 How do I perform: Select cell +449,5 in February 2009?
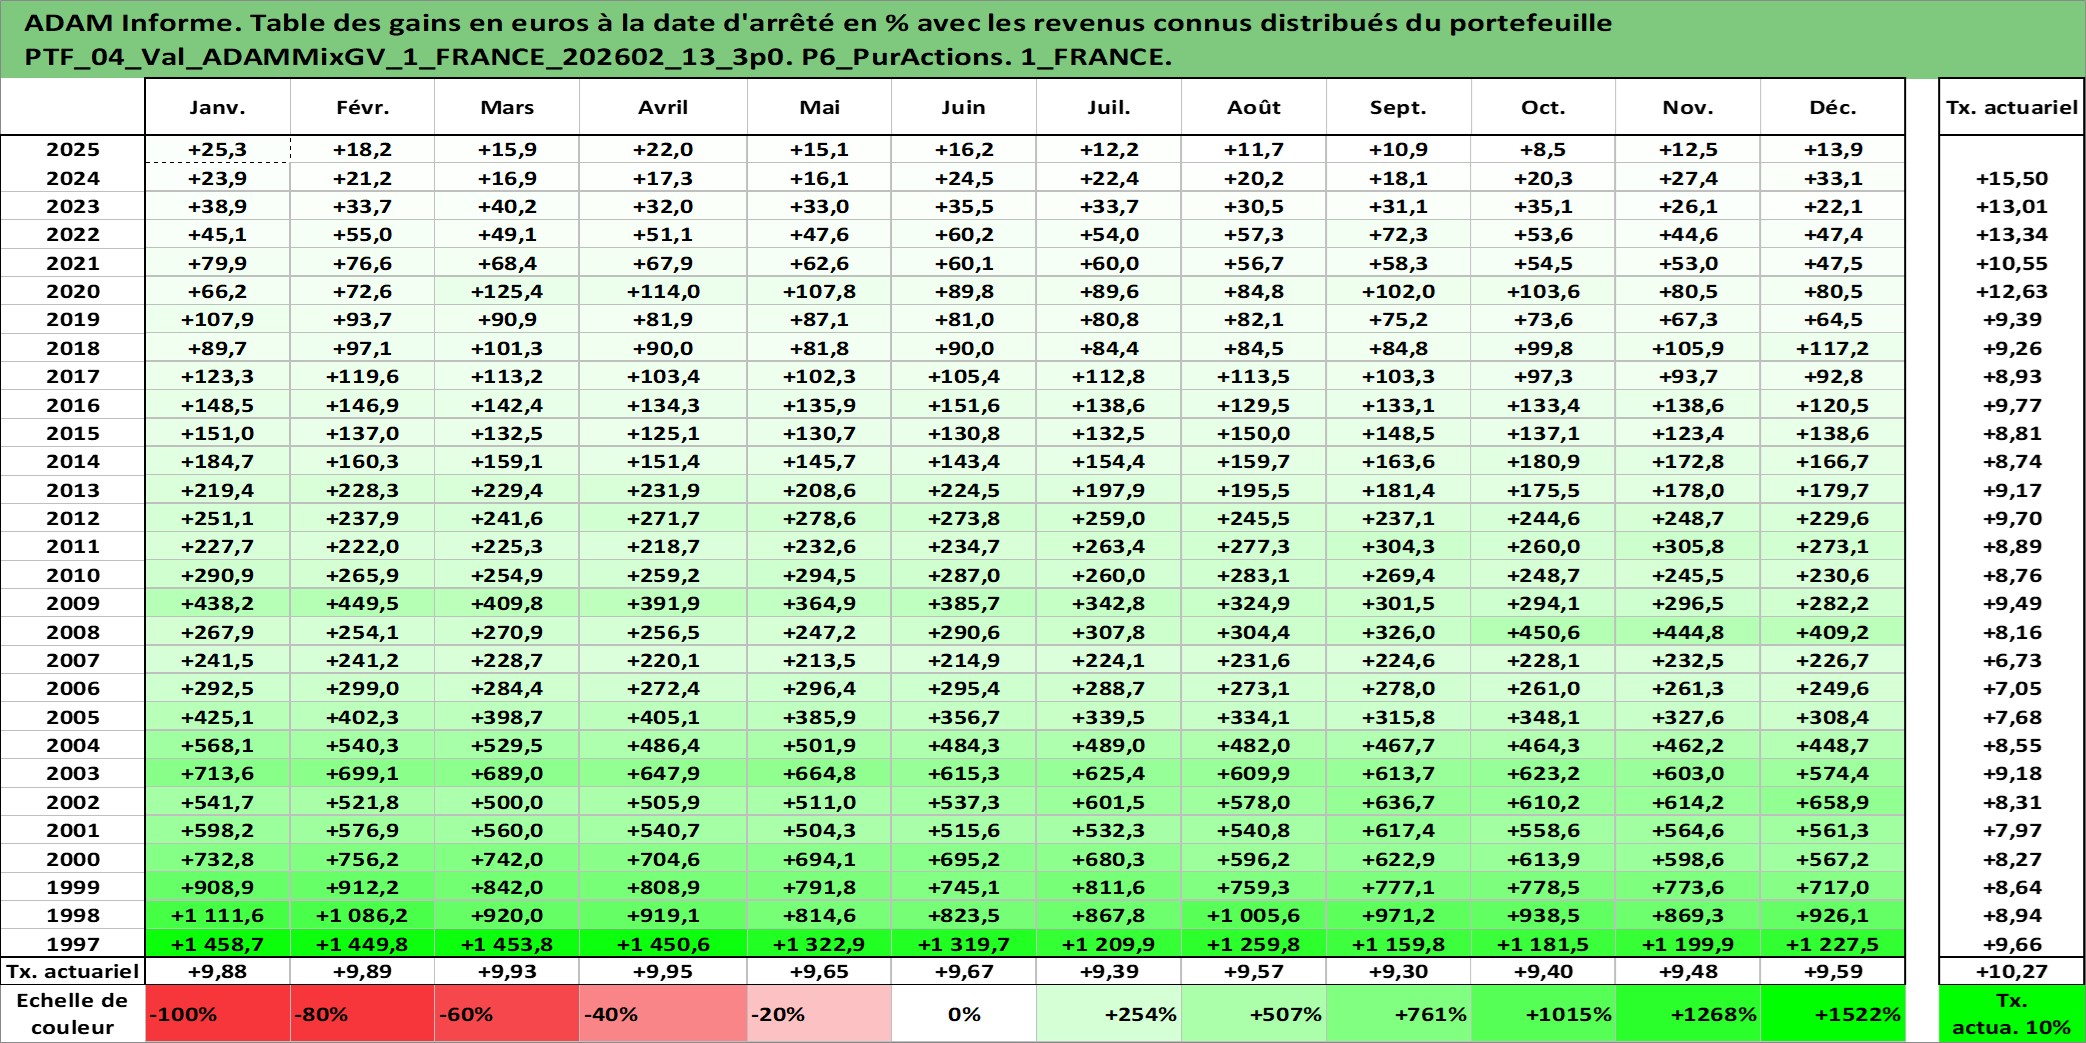(x=362, y=603)
